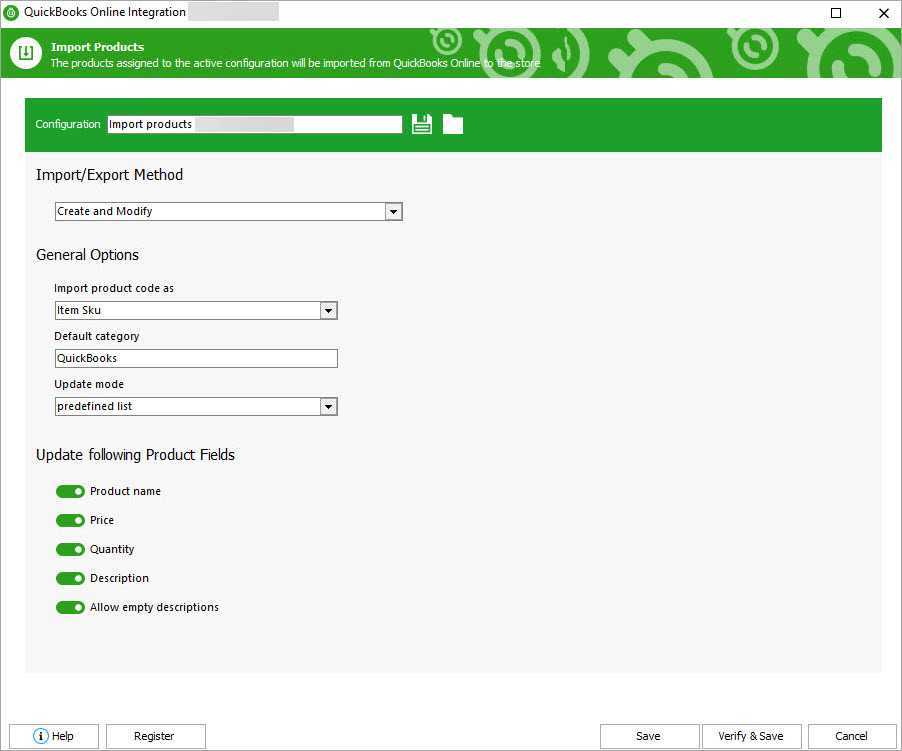Click the Configuration name input field
Screen dimensions: 902x751
coord(254,124)
